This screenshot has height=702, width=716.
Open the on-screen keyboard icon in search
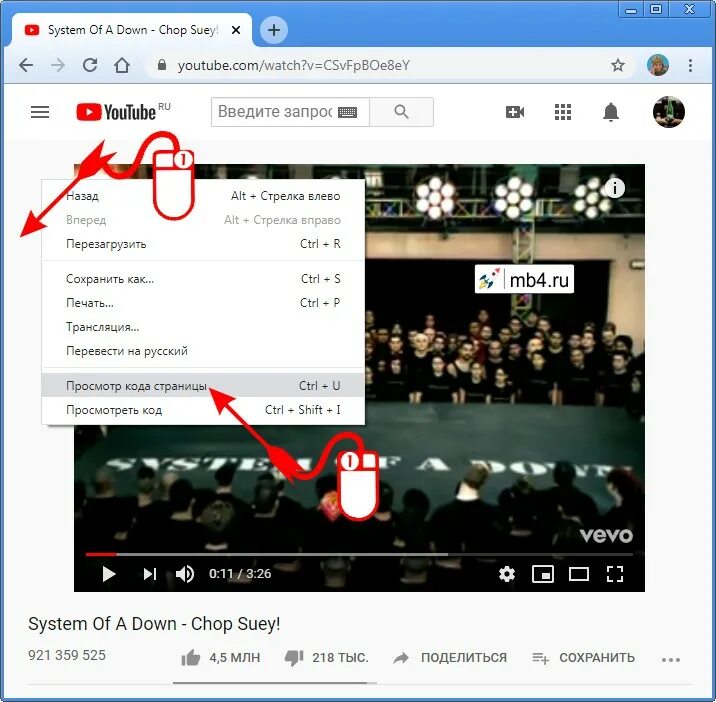(x=347, y=112)
